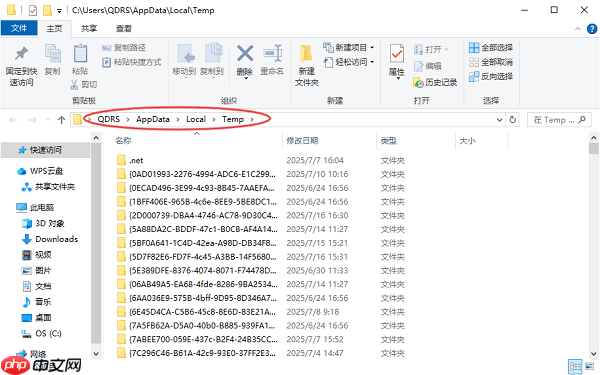This screenshot has height=375, width=600.
Task: Click the Forward navigation arrow
Action: [x=33, y=120]
